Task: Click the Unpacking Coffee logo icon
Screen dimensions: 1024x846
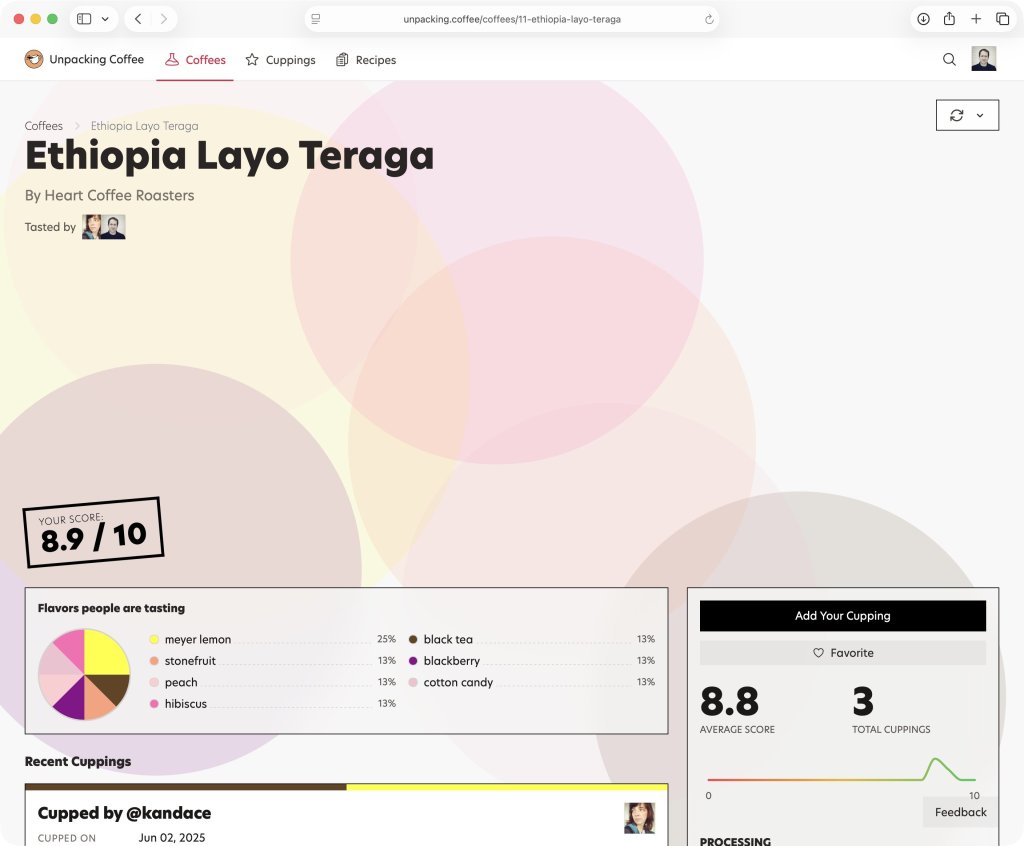Action: click(34, 60)
